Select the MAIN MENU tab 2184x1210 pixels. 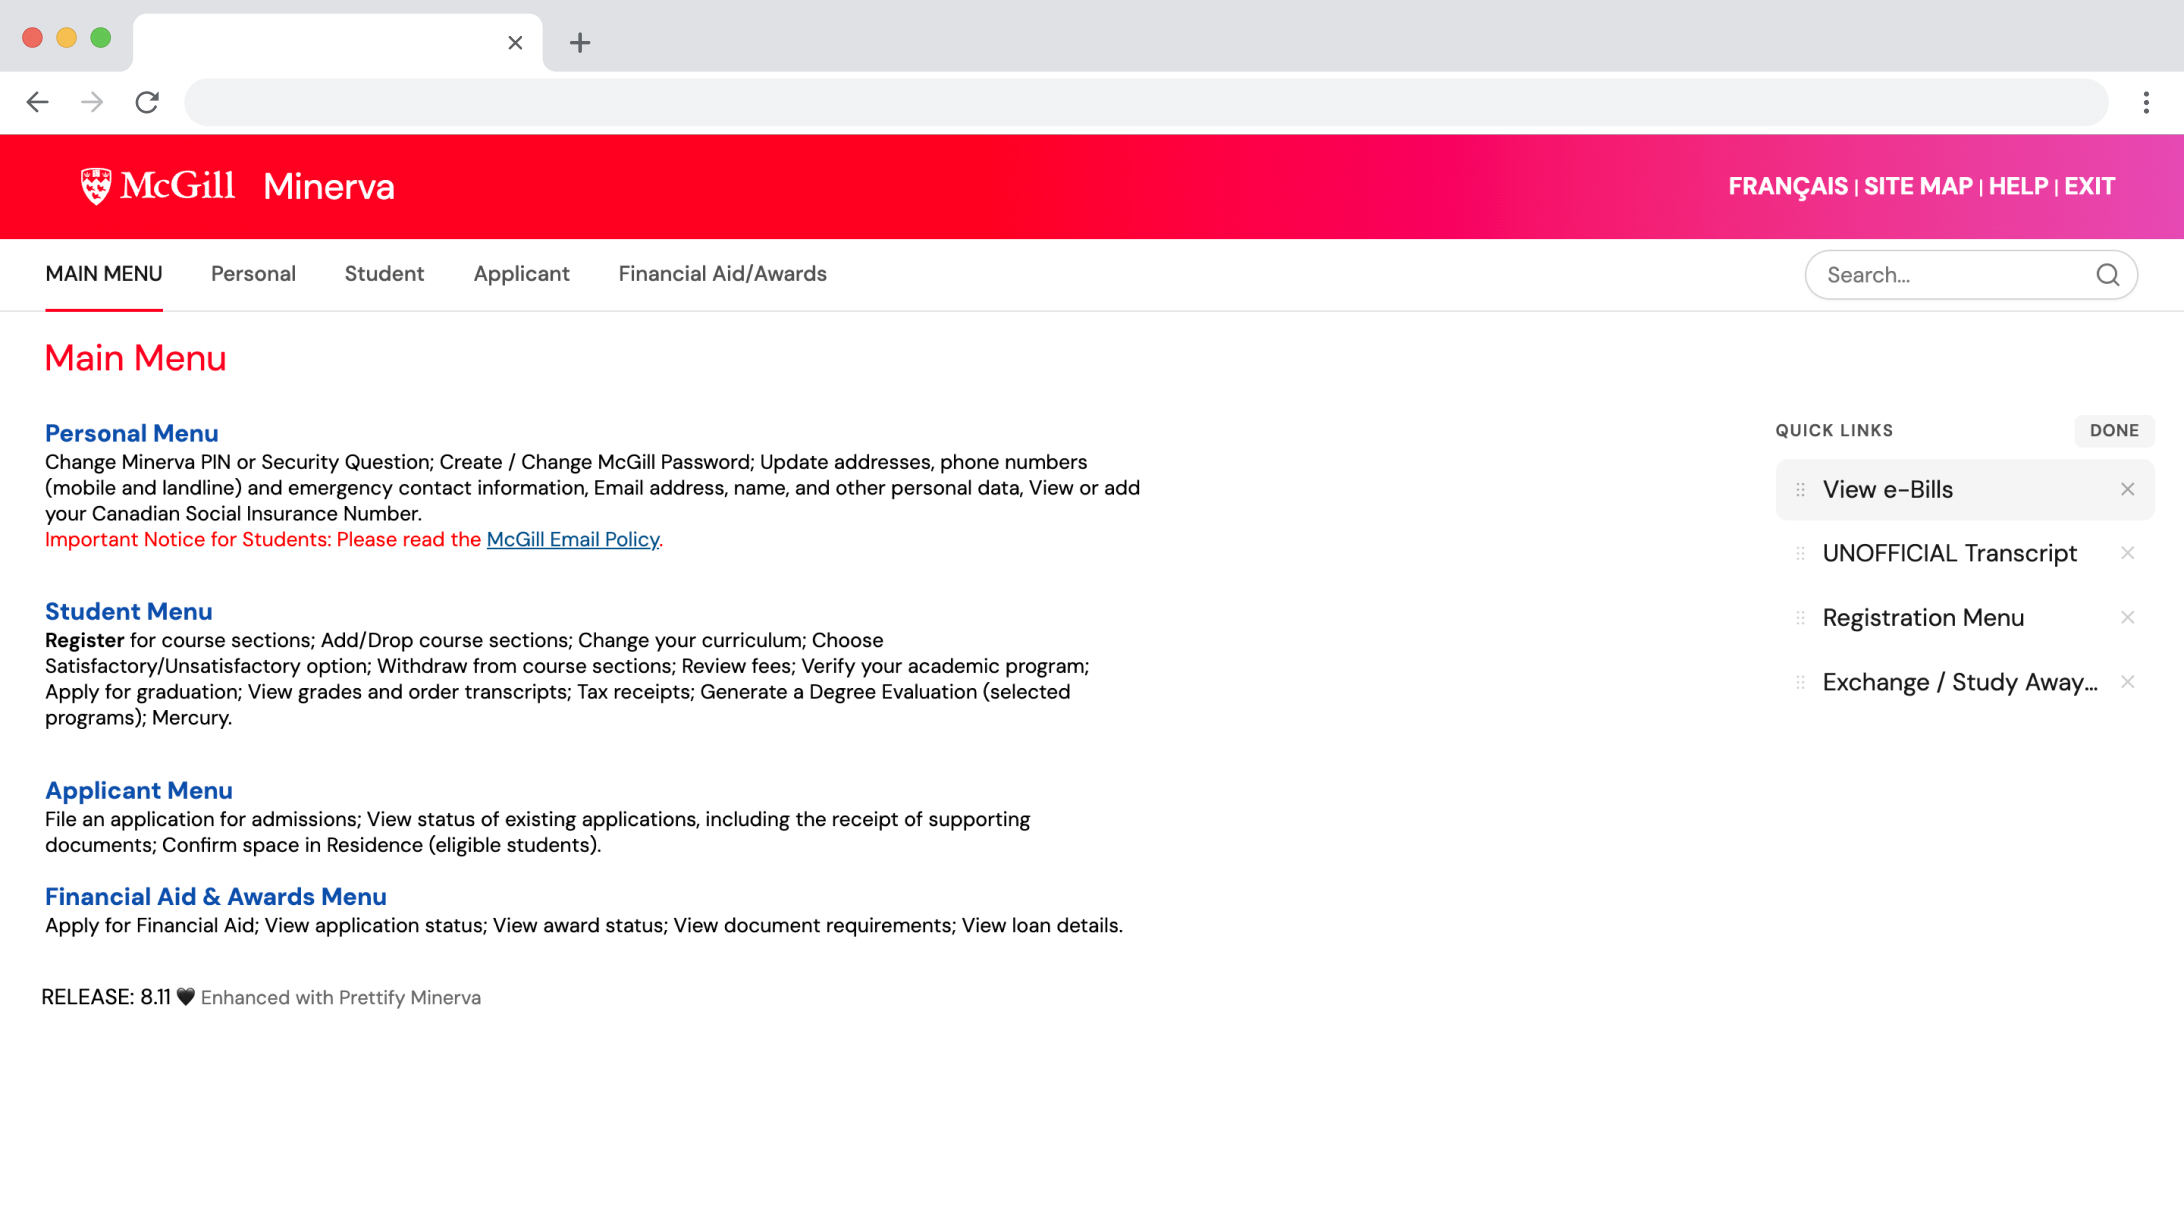click(104, 274)
